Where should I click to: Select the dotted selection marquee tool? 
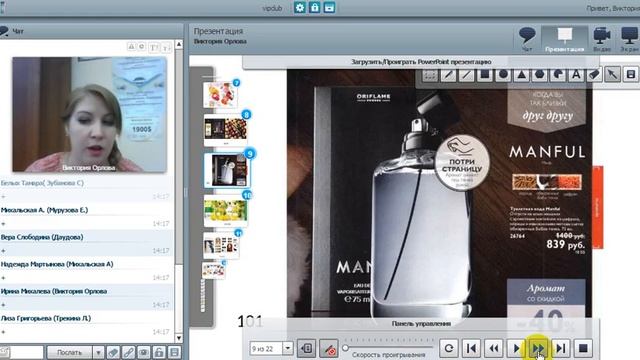[429, 75]
